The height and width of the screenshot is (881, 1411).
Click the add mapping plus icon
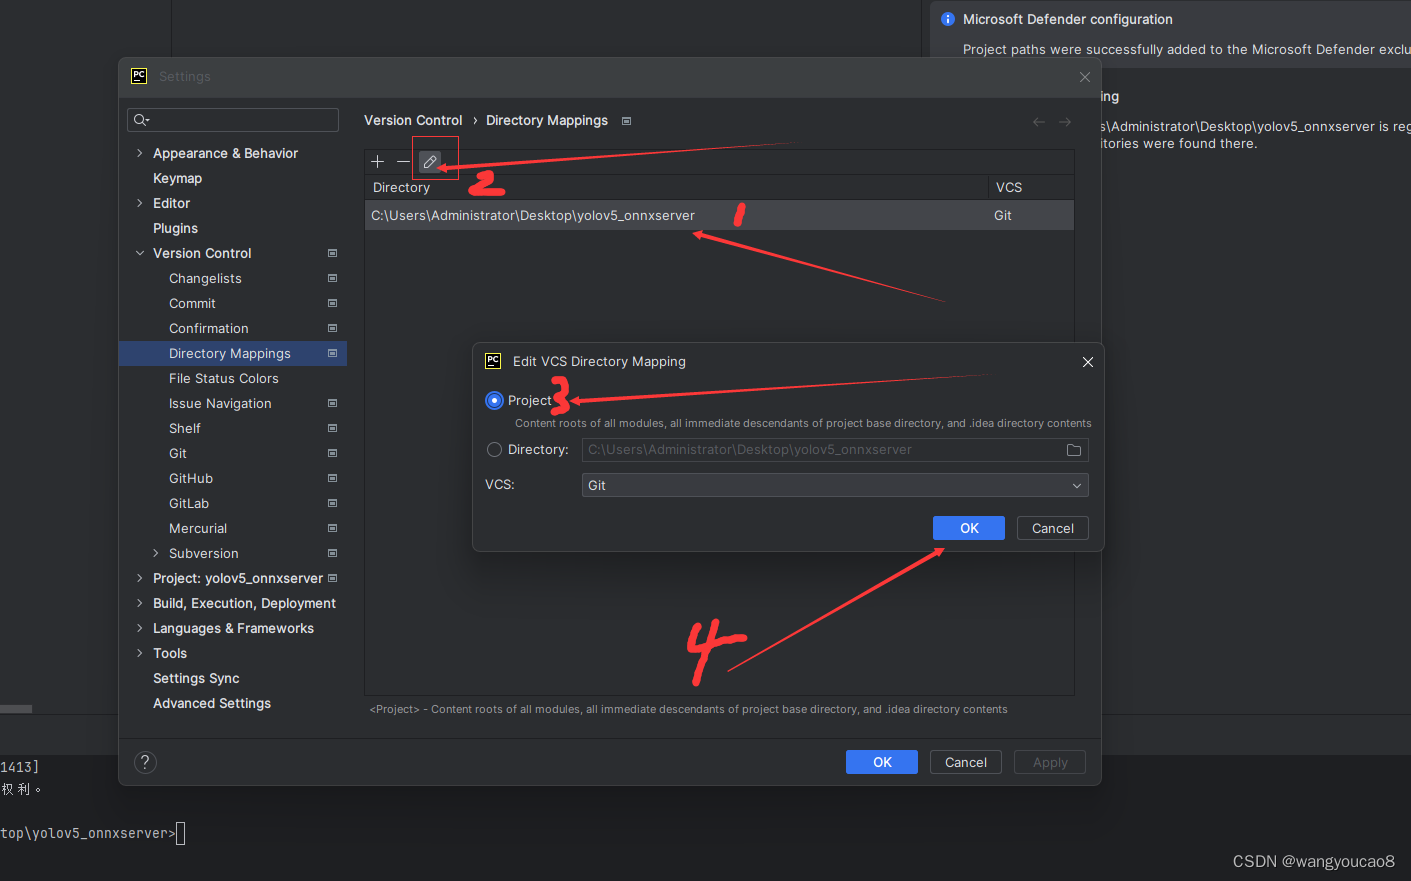(377, 161)
